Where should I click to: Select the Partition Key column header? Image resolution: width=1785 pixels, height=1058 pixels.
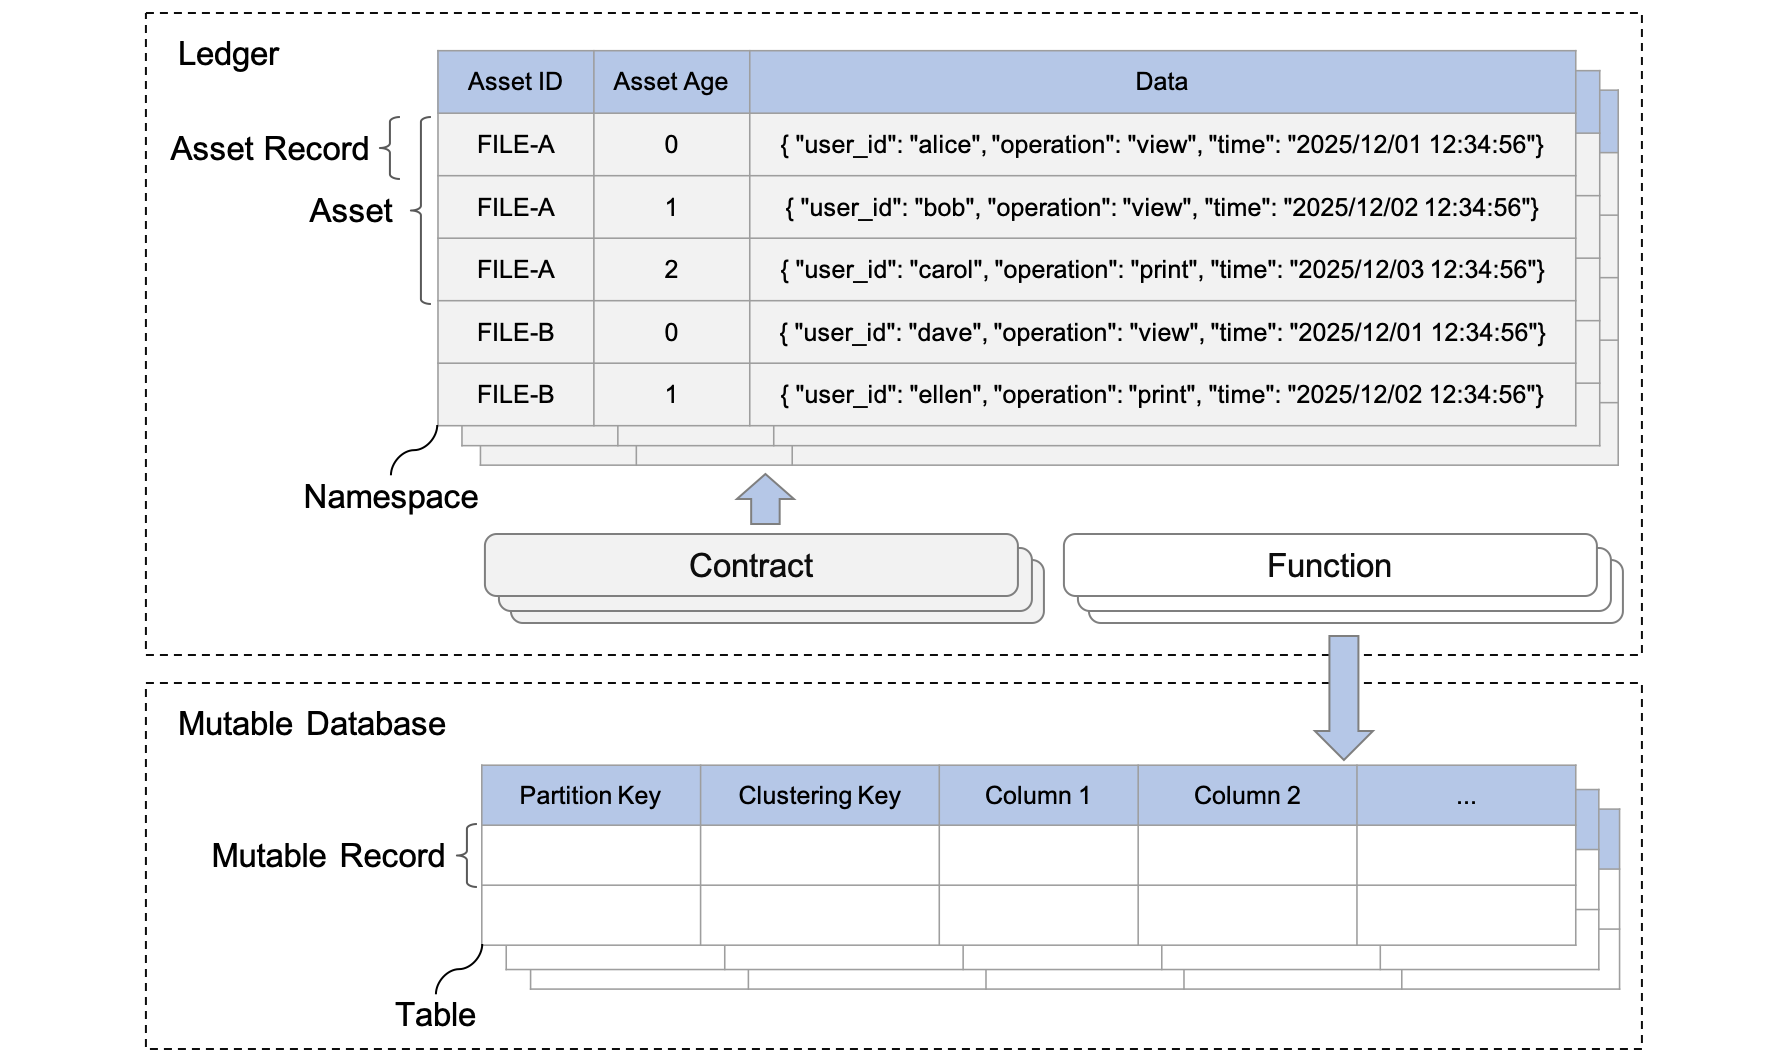click(590, 796)
